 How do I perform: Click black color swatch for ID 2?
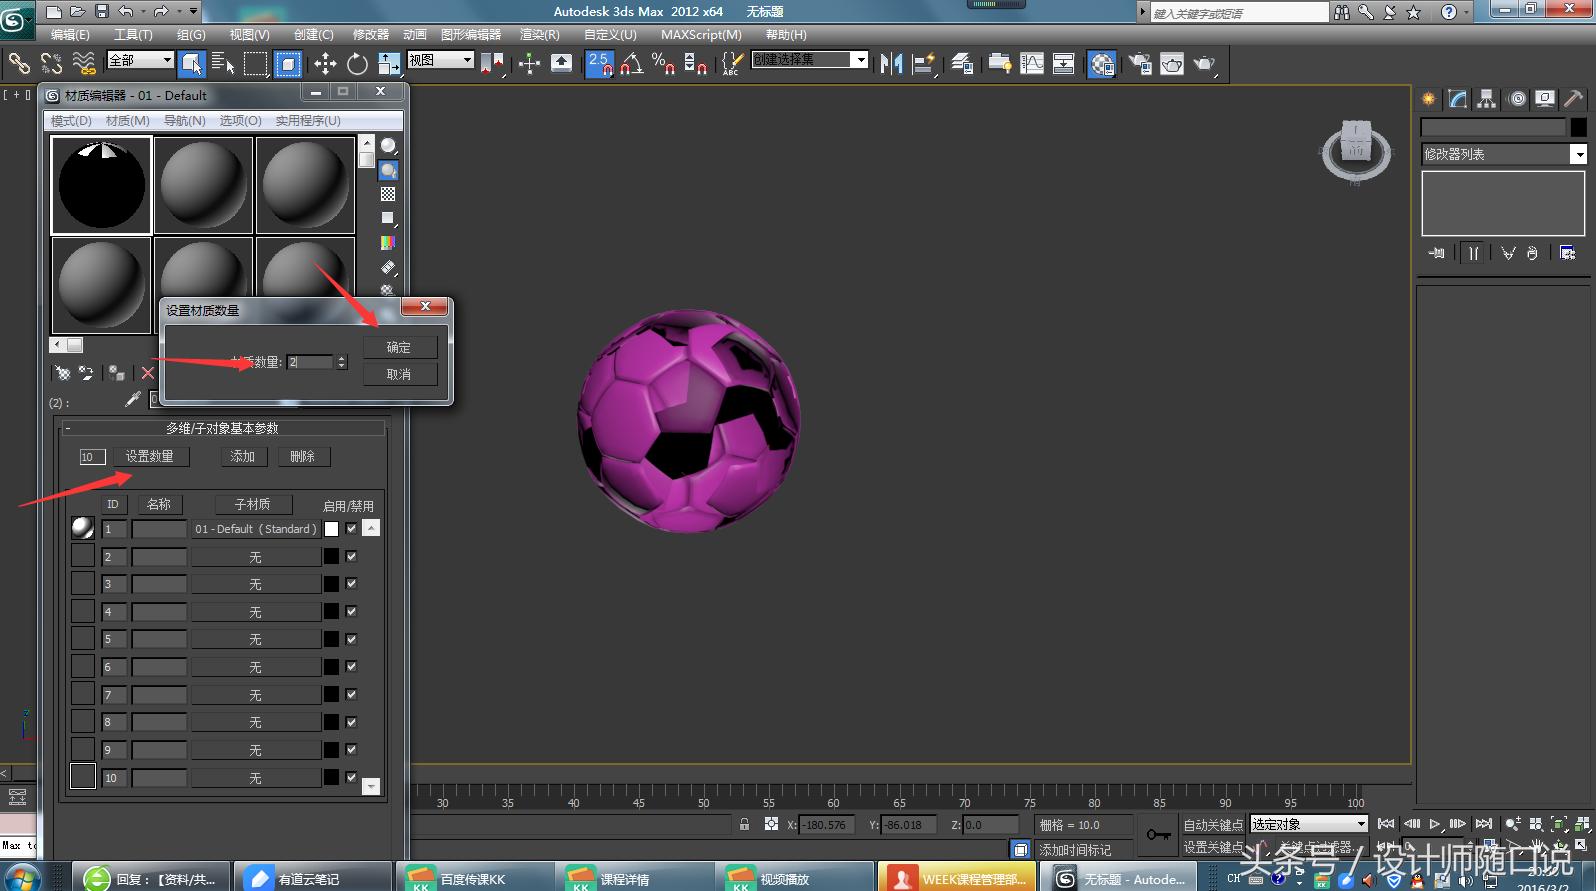click(x=331, y=556)
